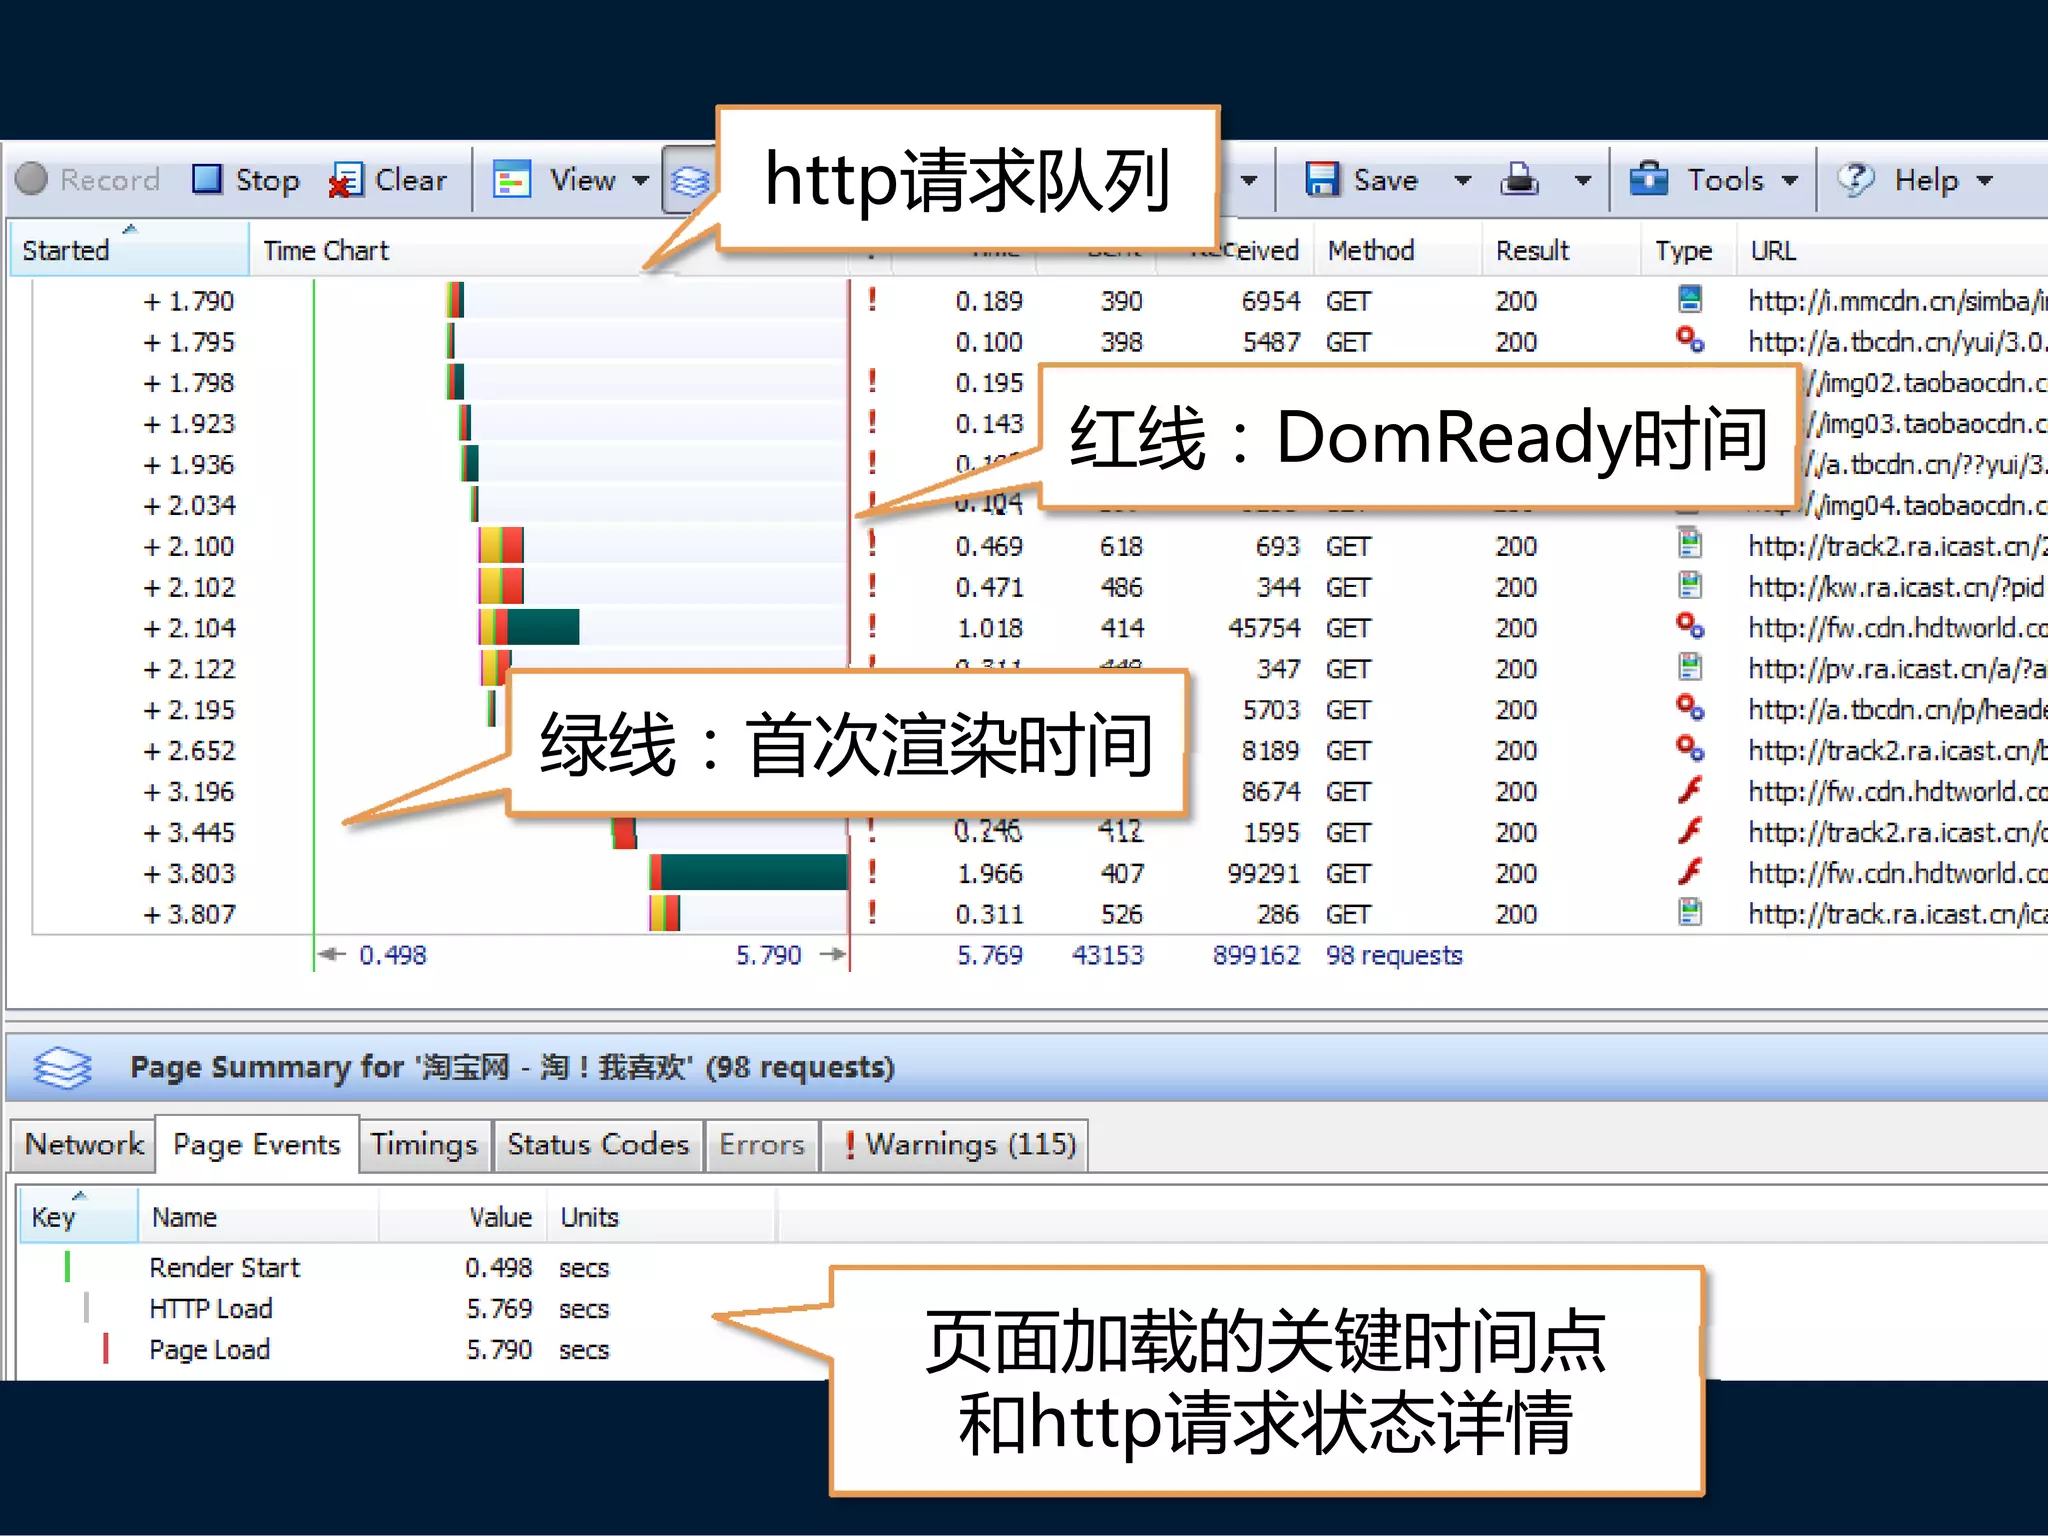
Task: Click warning exclamation mark on +1.790 row
Action: [x=872, y=299]
